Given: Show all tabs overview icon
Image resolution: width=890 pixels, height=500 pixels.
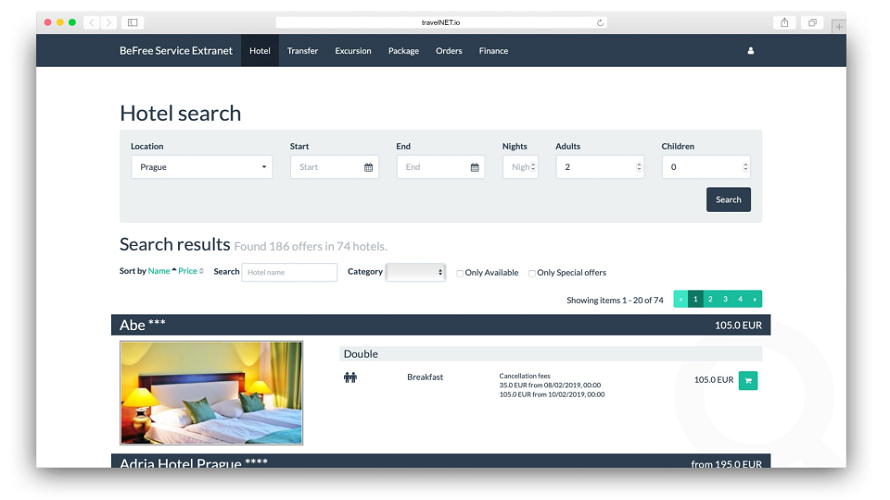Looking at the screenshot, I should (x=812, y=23).
